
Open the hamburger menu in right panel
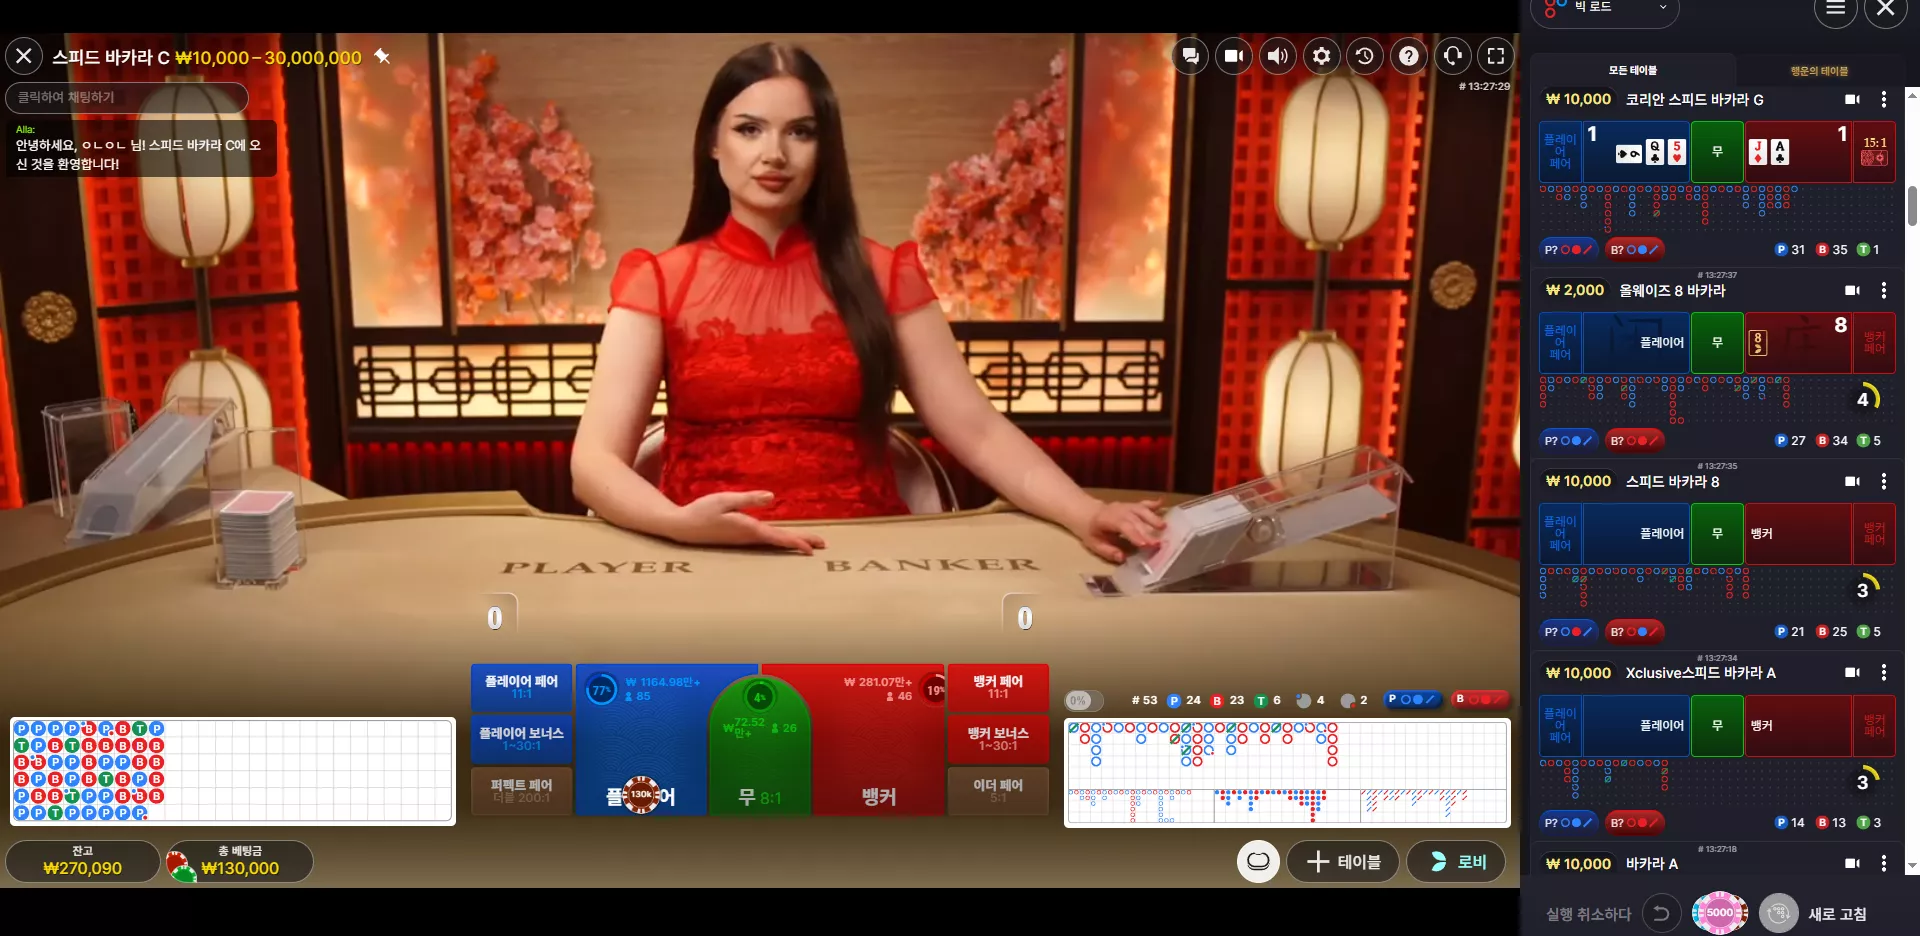click(1835, 9)
